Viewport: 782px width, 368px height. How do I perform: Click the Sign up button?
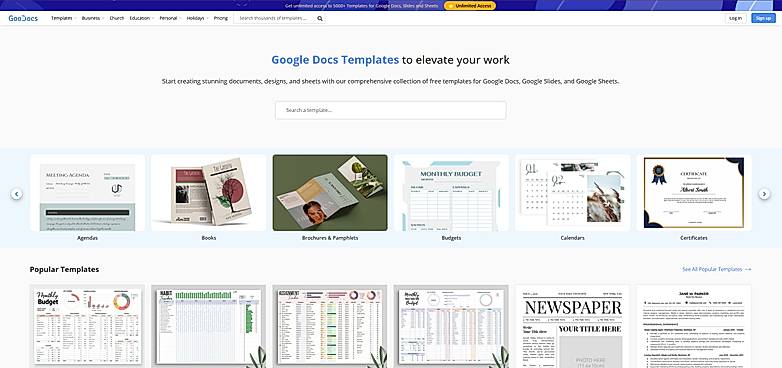tap(763, 18)
